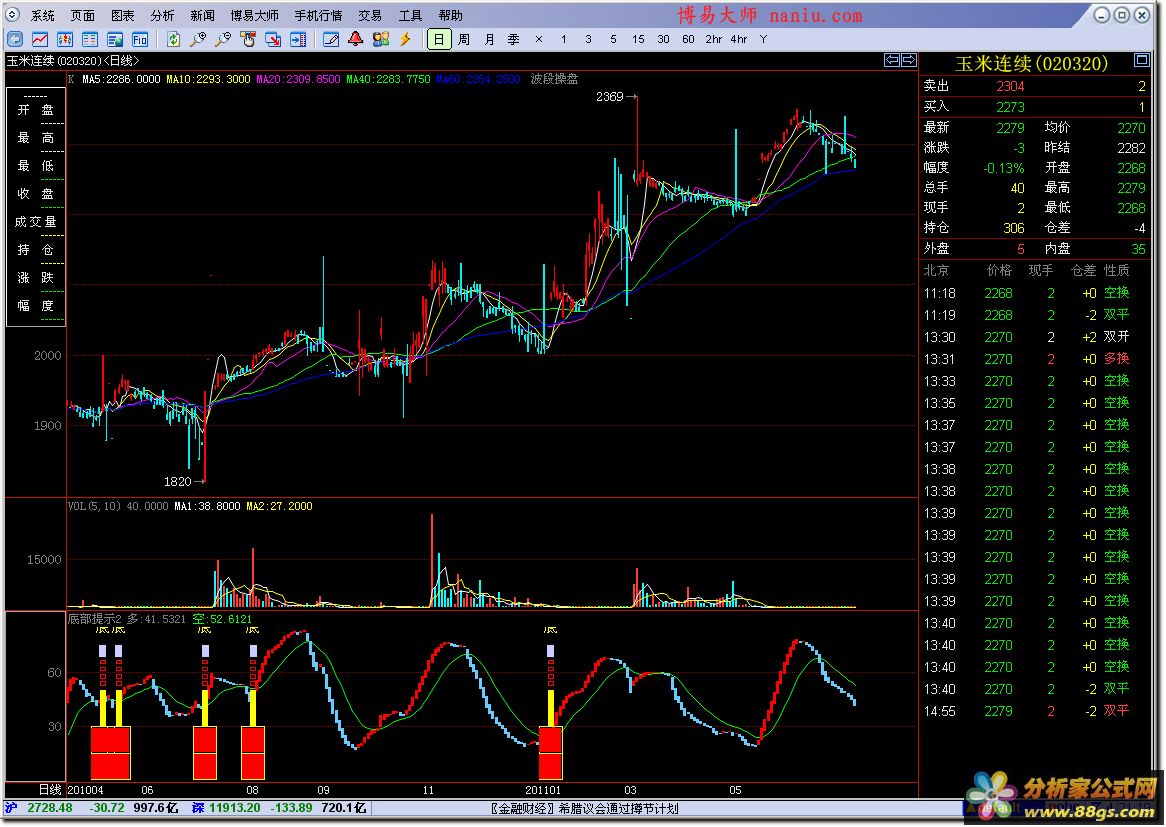1166x827 pixels.
Task: Click the first magnifier zoom icon
Action: [198, 39]
